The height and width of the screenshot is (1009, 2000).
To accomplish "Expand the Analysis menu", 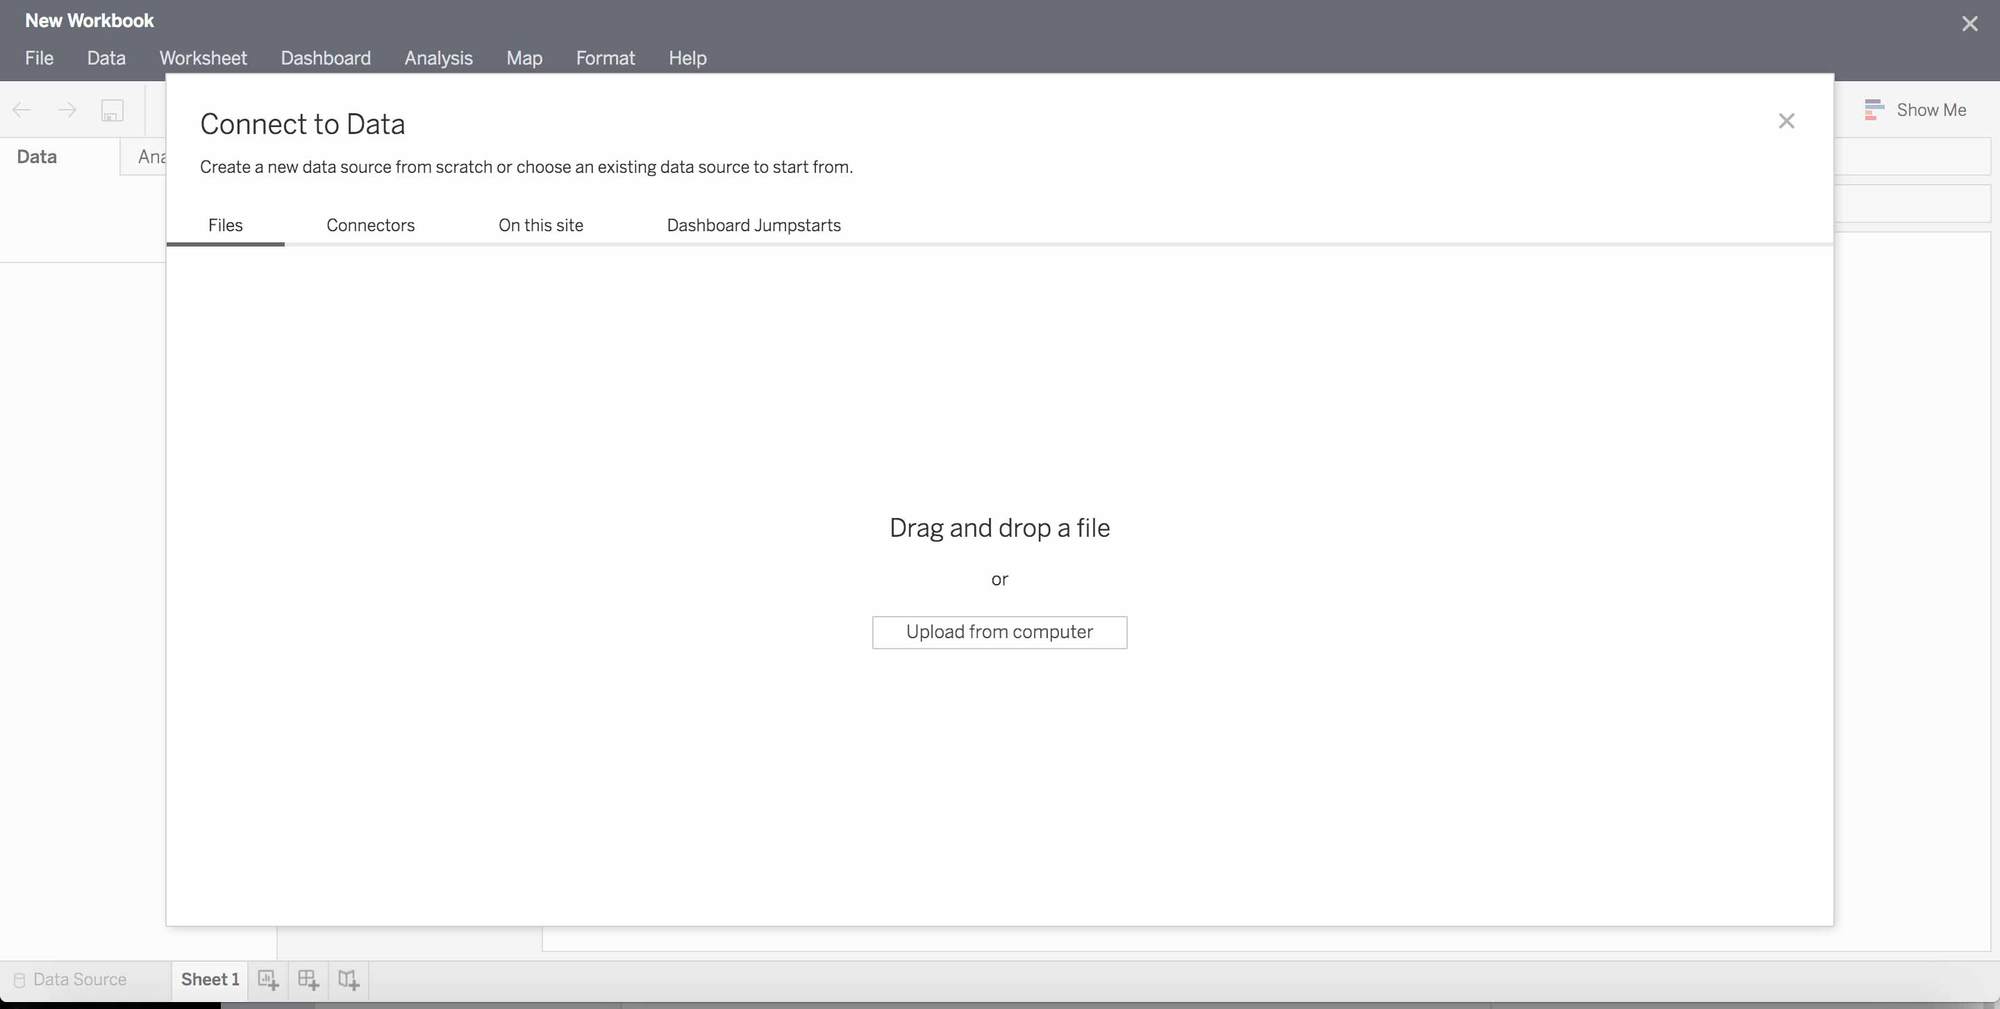I will (438, 58).
